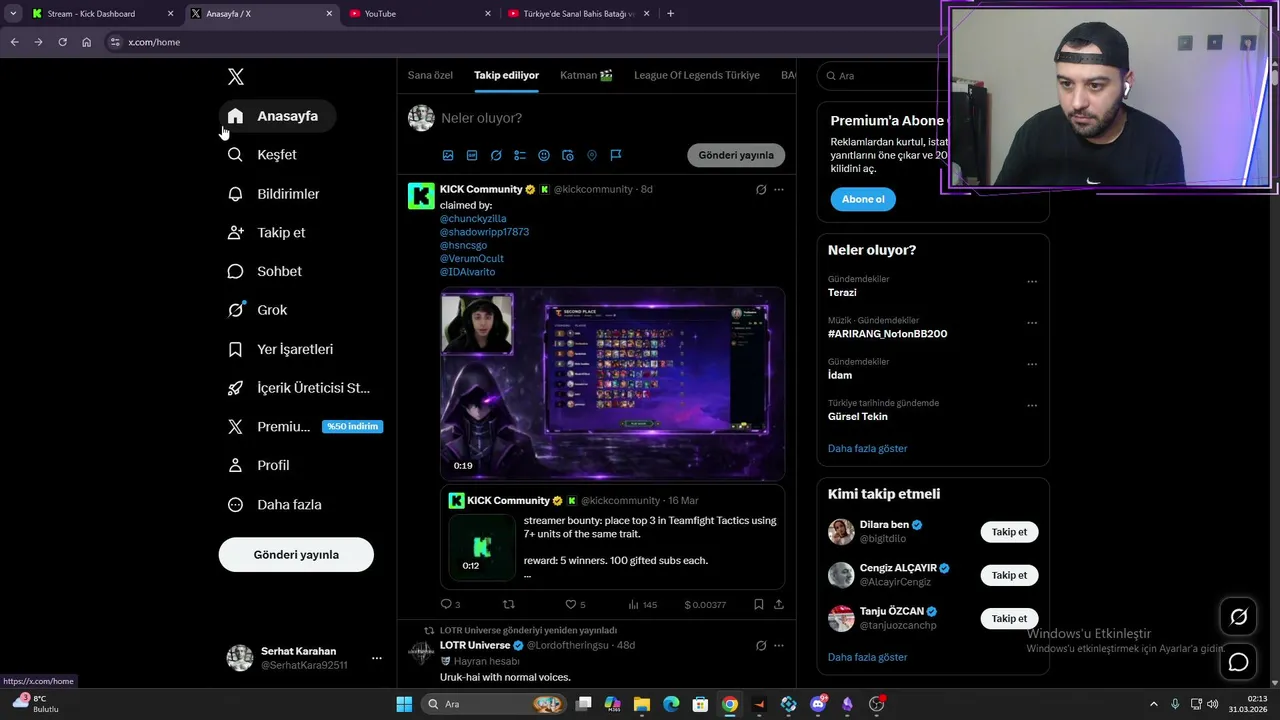1280x720 pixels.
Task: Click the %50 indirim Premium badge
Action: 353,427
